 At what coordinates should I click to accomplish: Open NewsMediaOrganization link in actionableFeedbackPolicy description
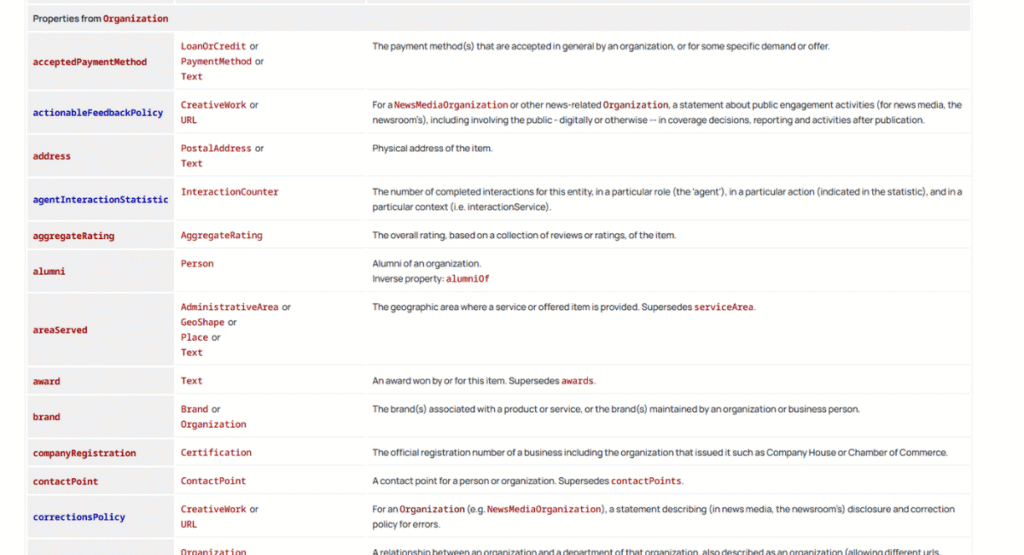tap(450, 105)
